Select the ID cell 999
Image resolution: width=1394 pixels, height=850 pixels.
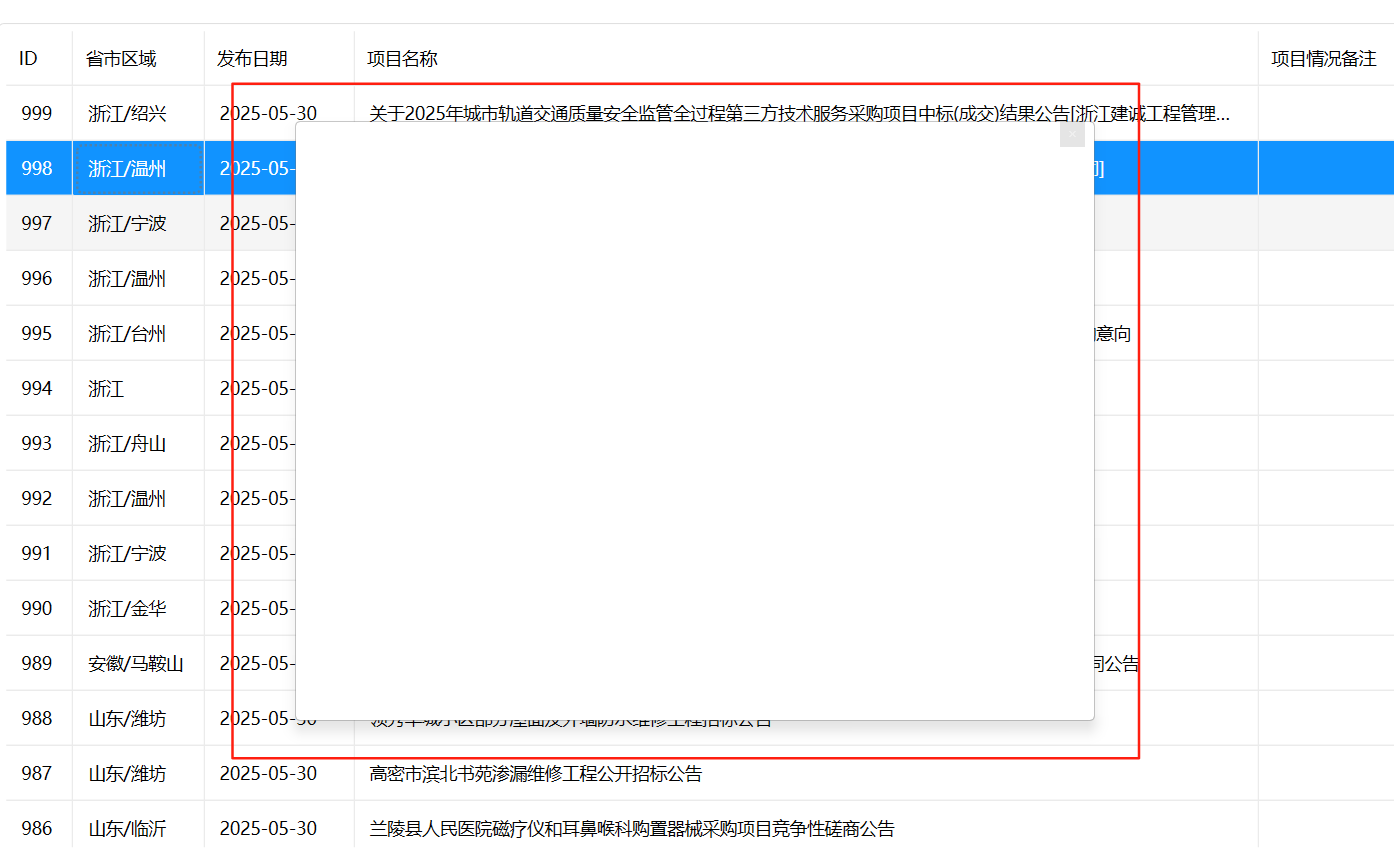[x=37, y=113]
